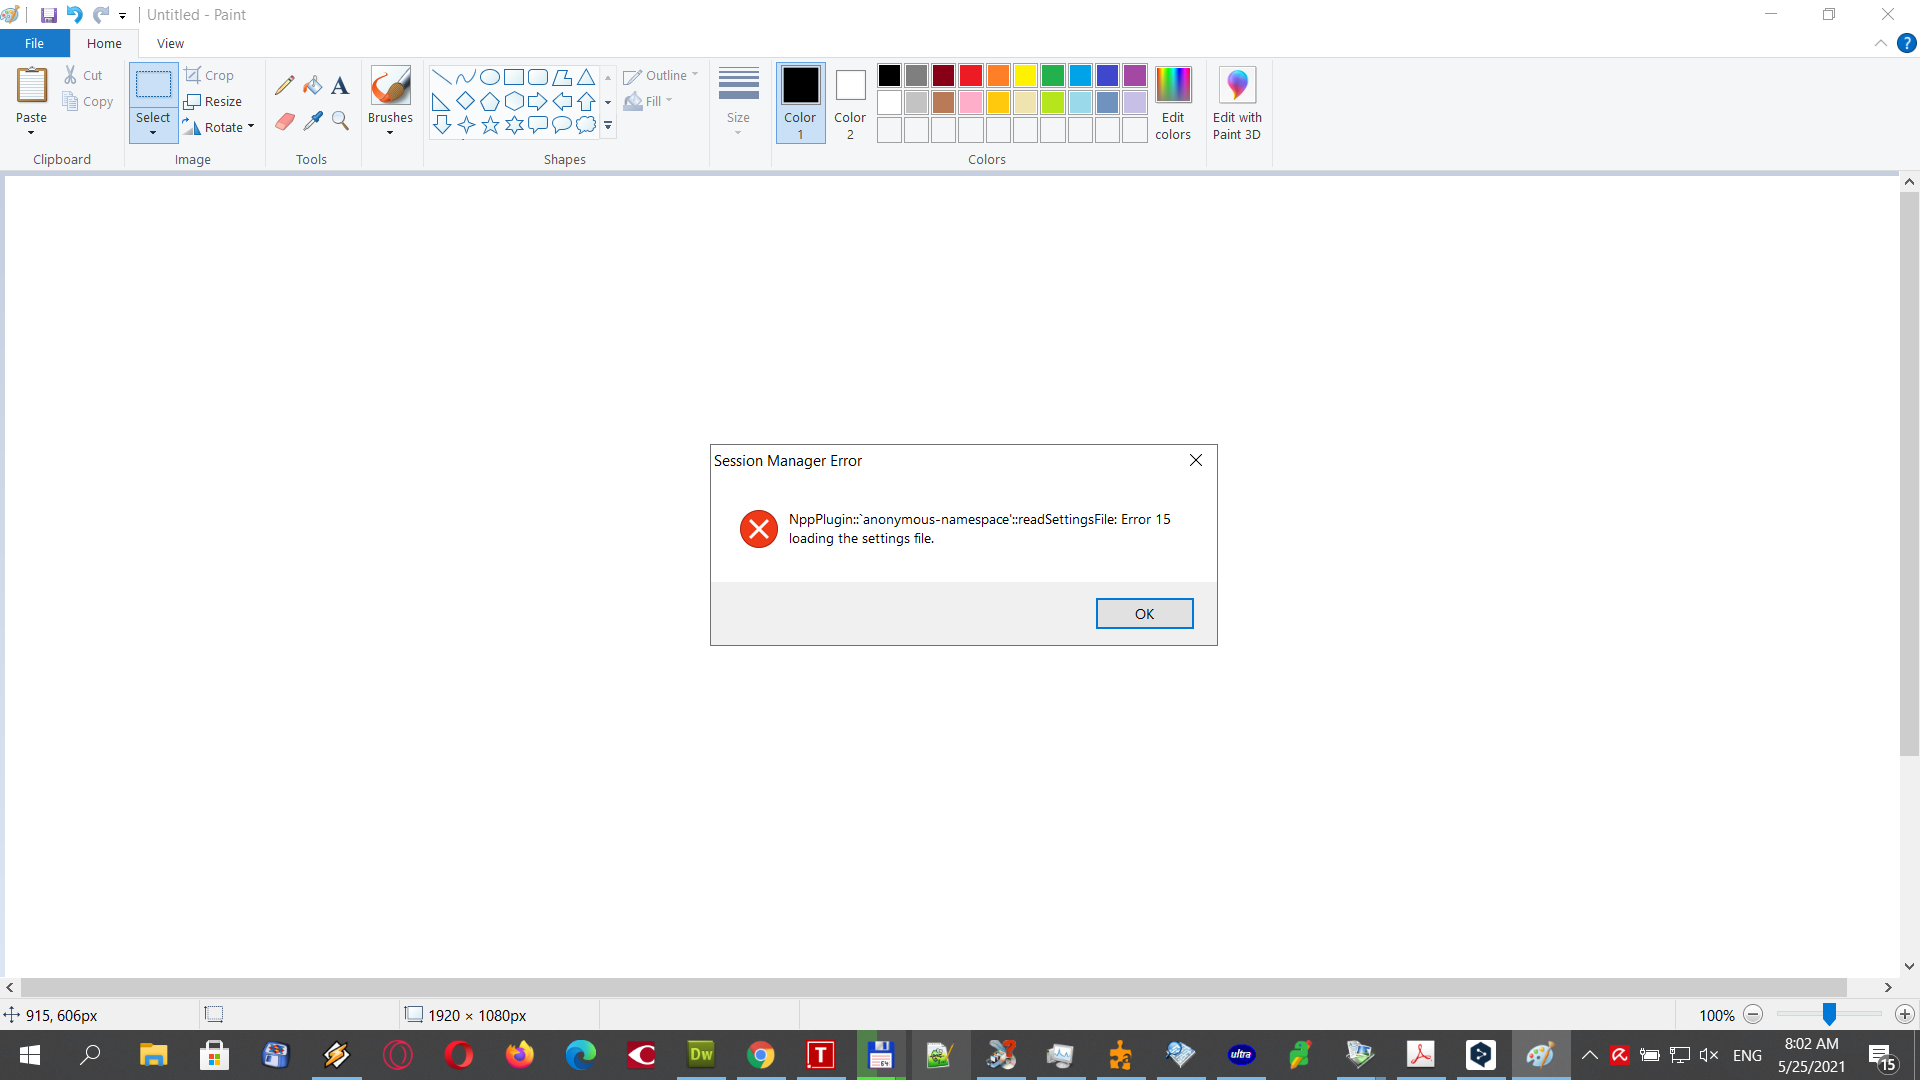
Task: Choose the Rounded rectangular callout shape
Action: click(538, 125)
